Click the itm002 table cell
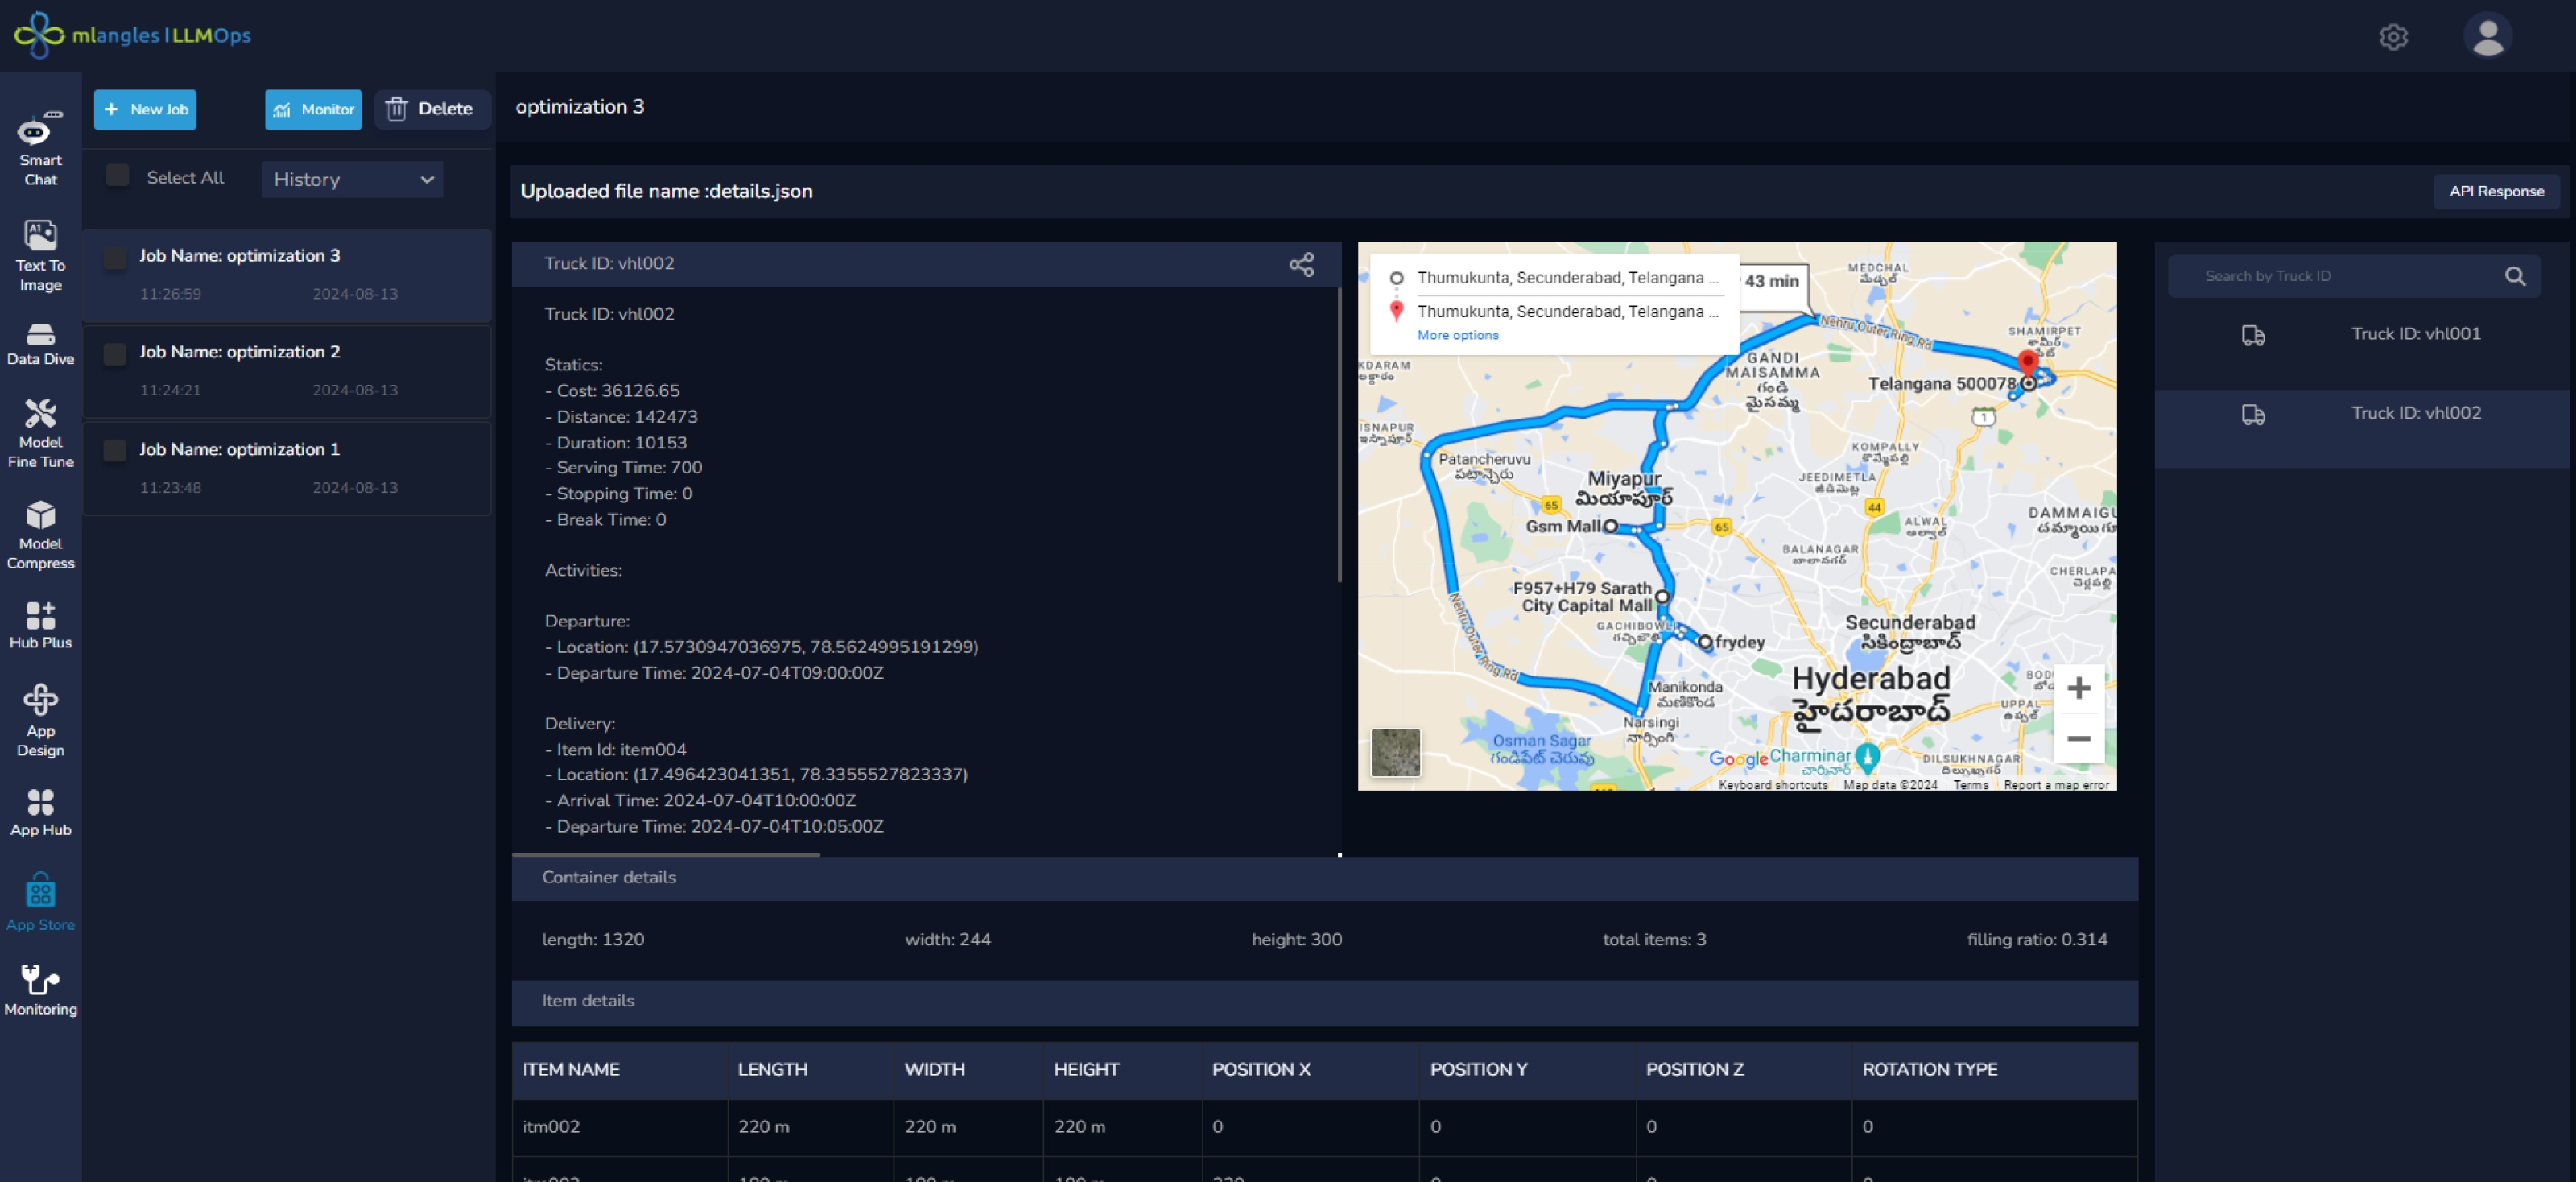This screenshot has height=1182, width=2576. tap(620, 1127)
